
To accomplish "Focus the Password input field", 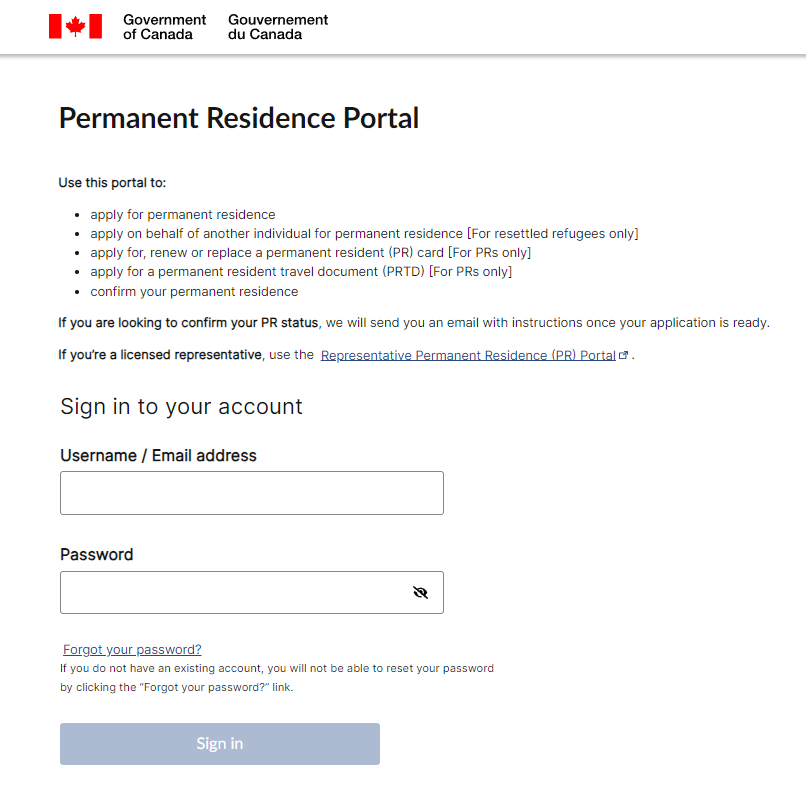I will pyautogui.click(x=232, y=593).
